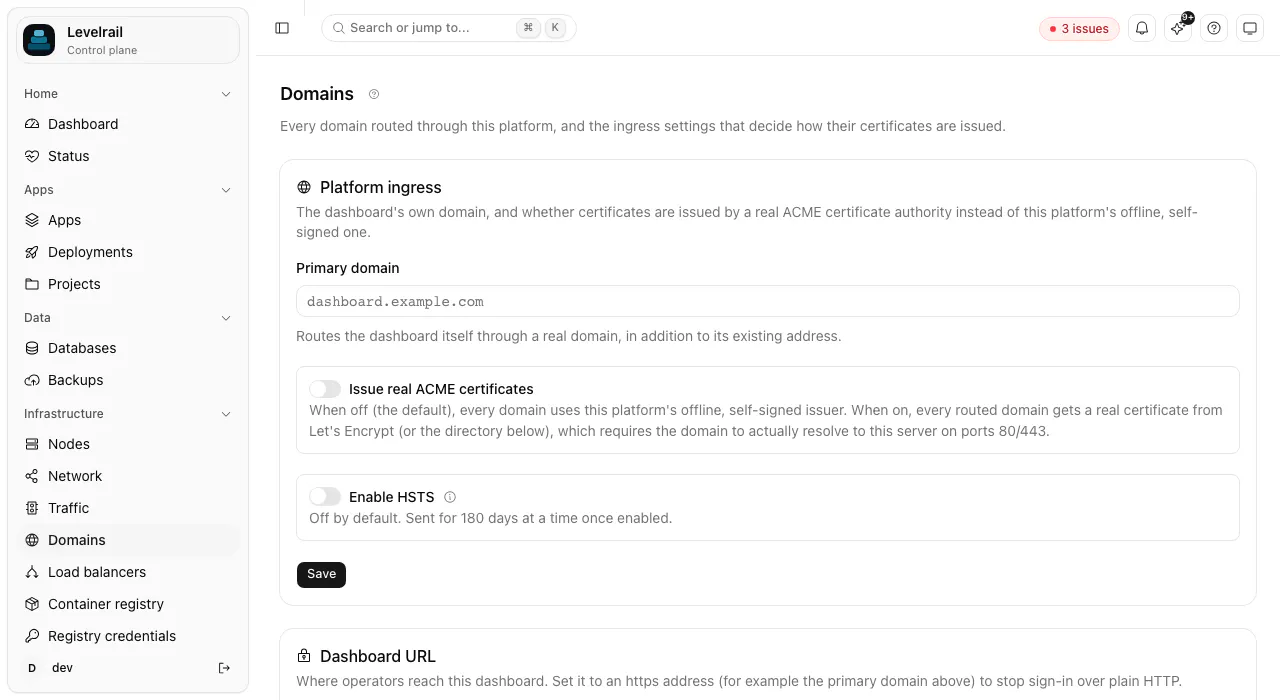The width and height of the screenshot is (1280, 700).
Task: Click the help icon beside Domains heading
Action: point(374,94)
